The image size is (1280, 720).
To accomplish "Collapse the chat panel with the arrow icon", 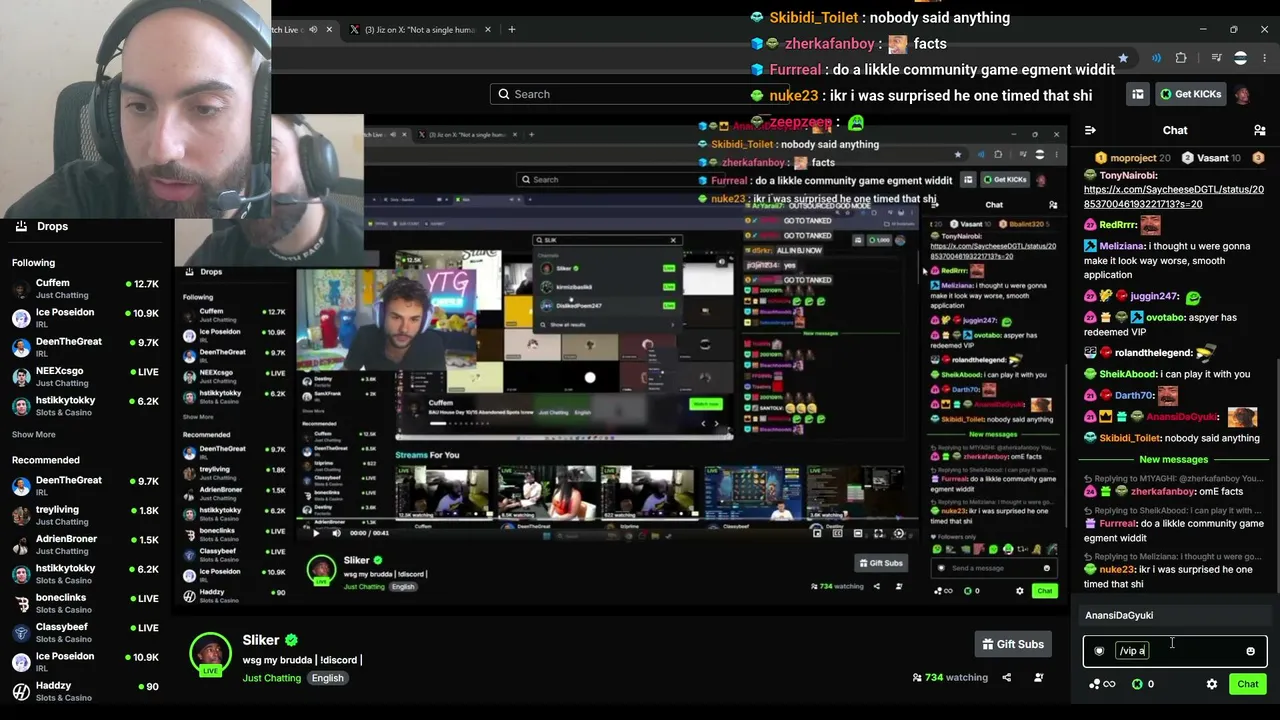I will coord(1090,130).
